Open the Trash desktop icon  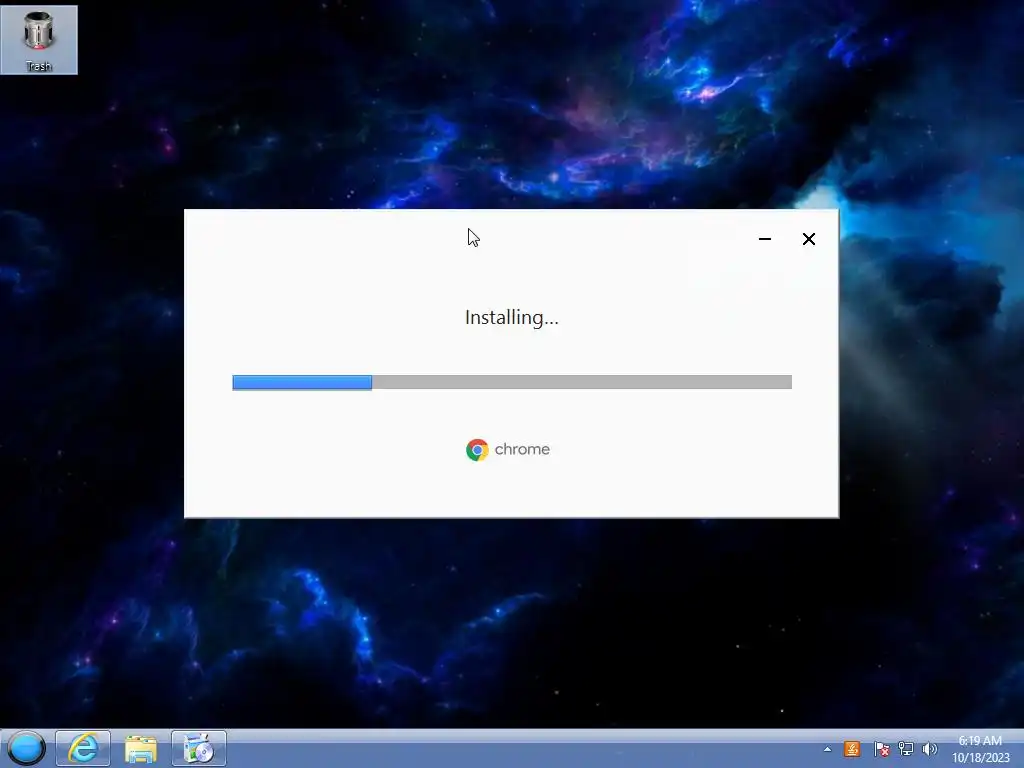point(39,39)
